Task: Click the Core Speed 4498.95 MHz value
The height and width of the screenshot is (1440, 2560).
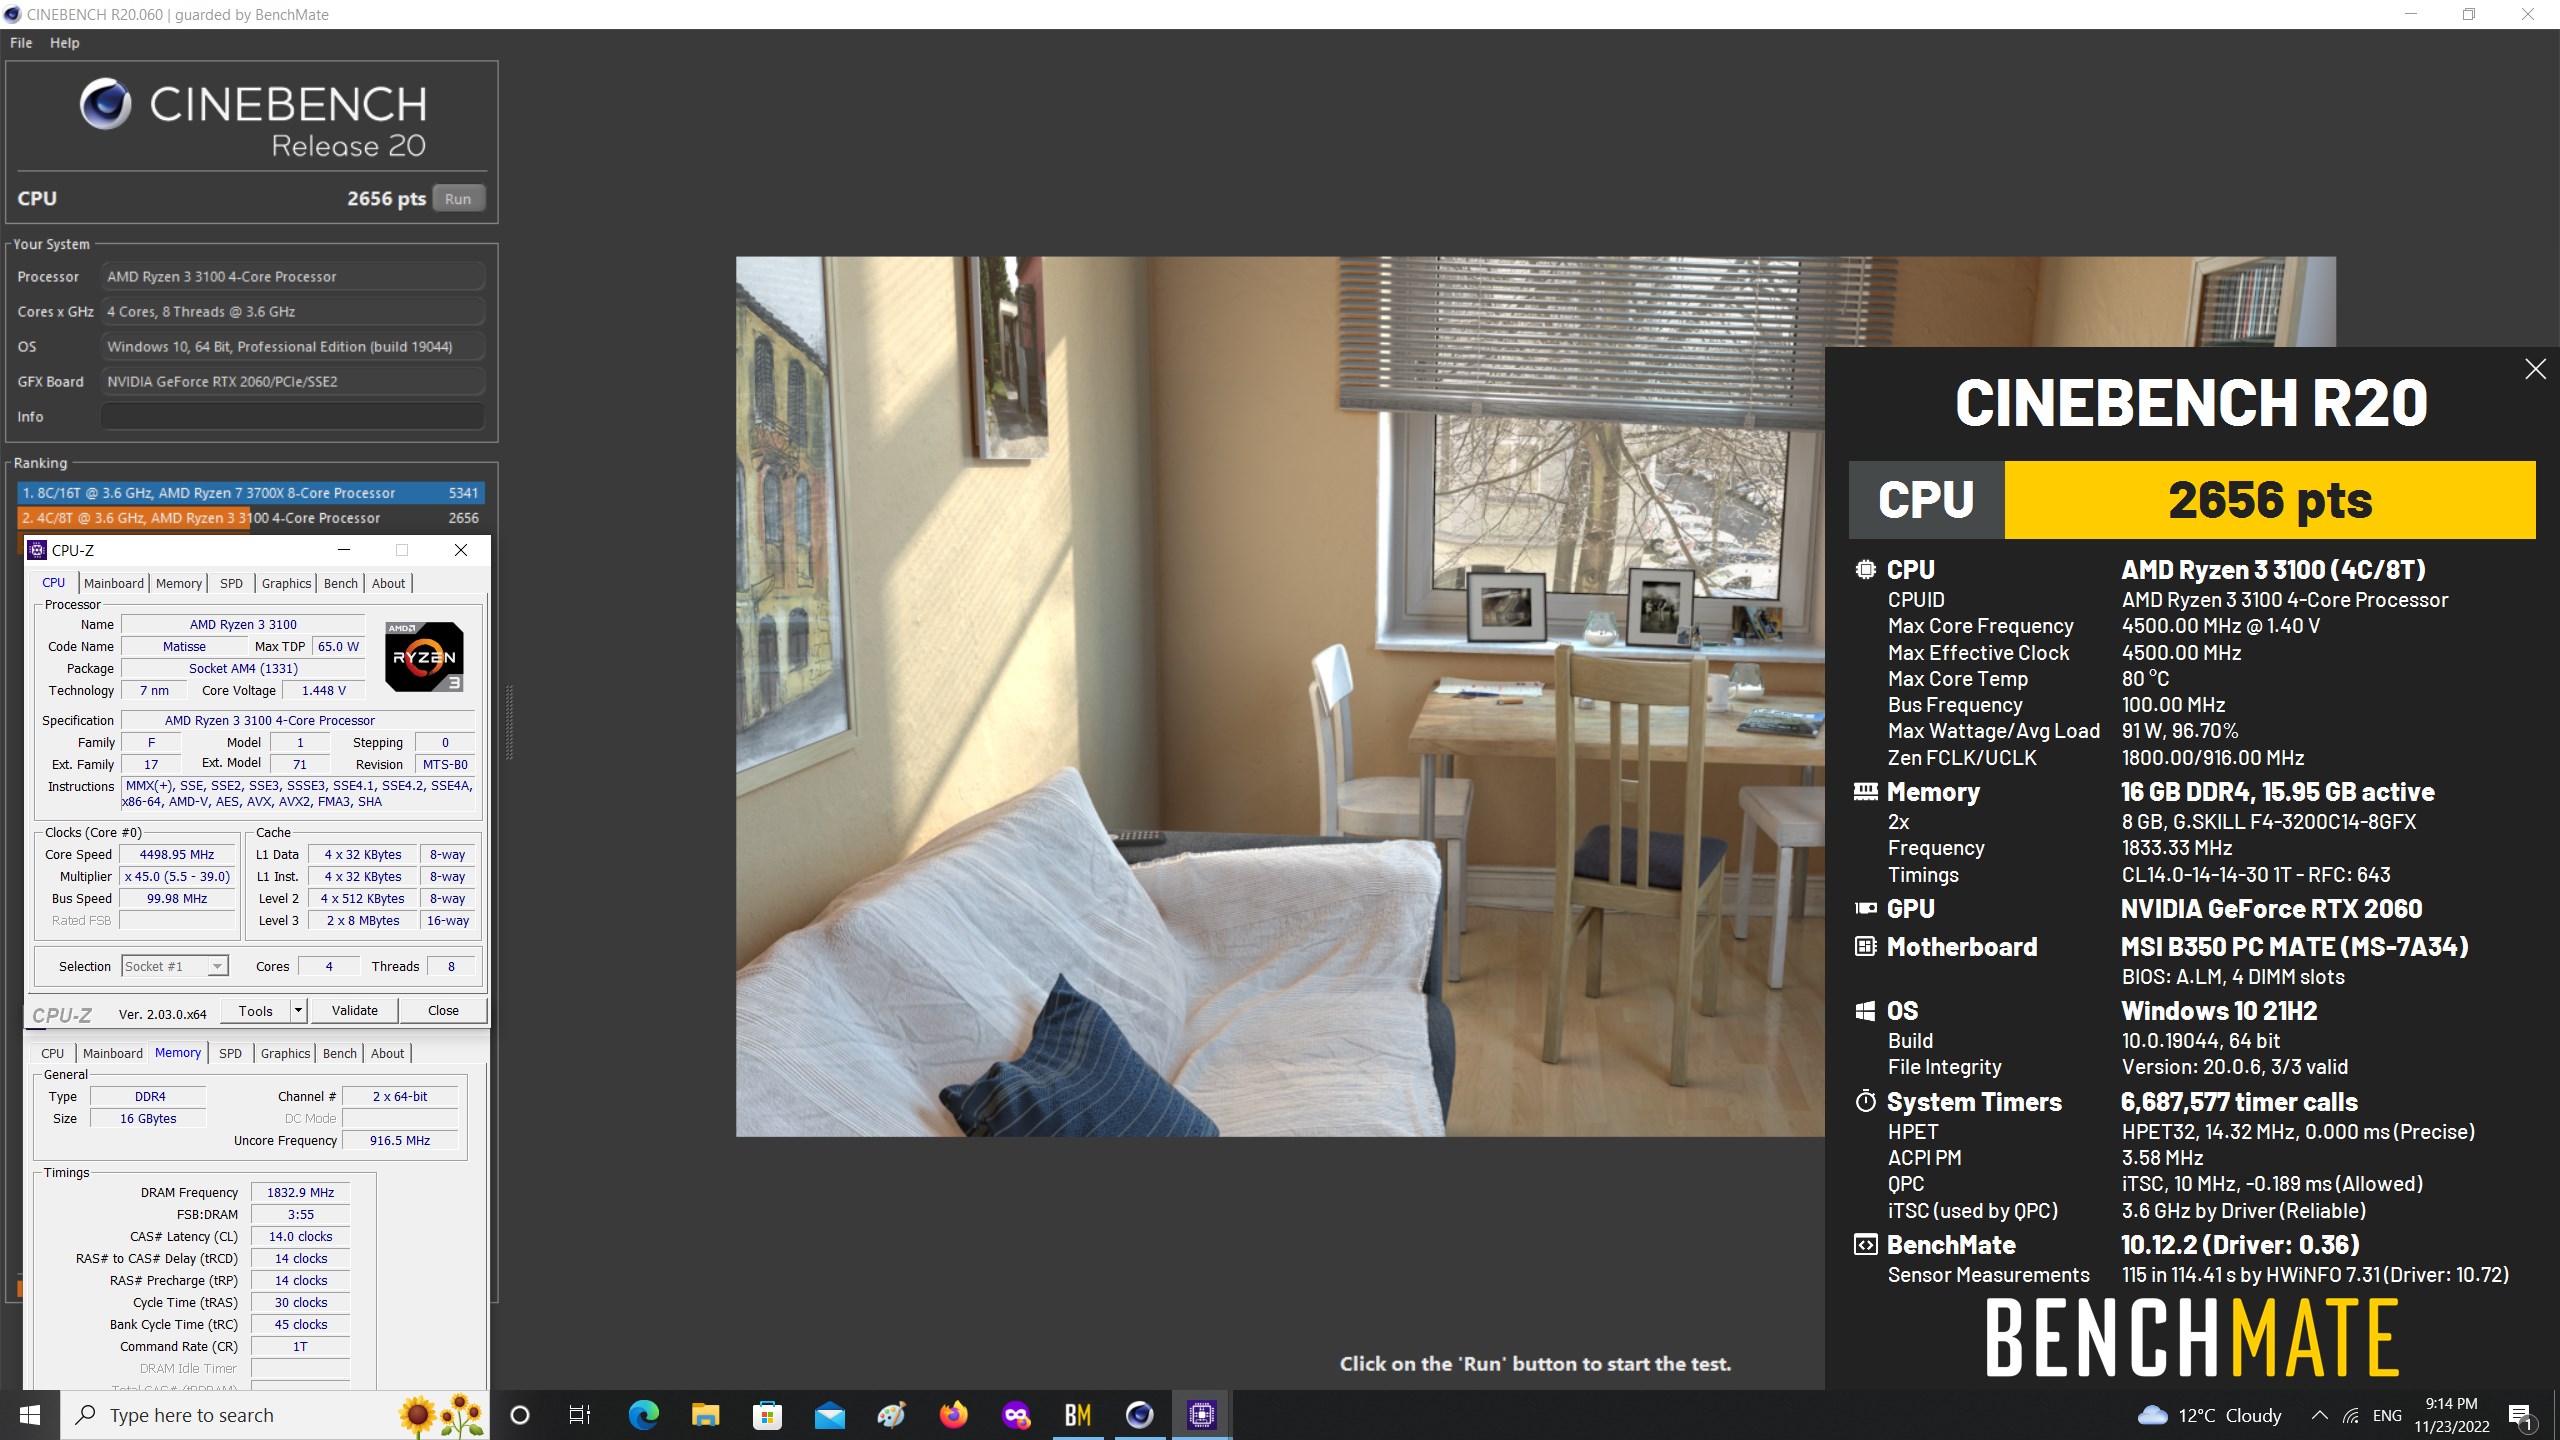Action: pos(177,855)
